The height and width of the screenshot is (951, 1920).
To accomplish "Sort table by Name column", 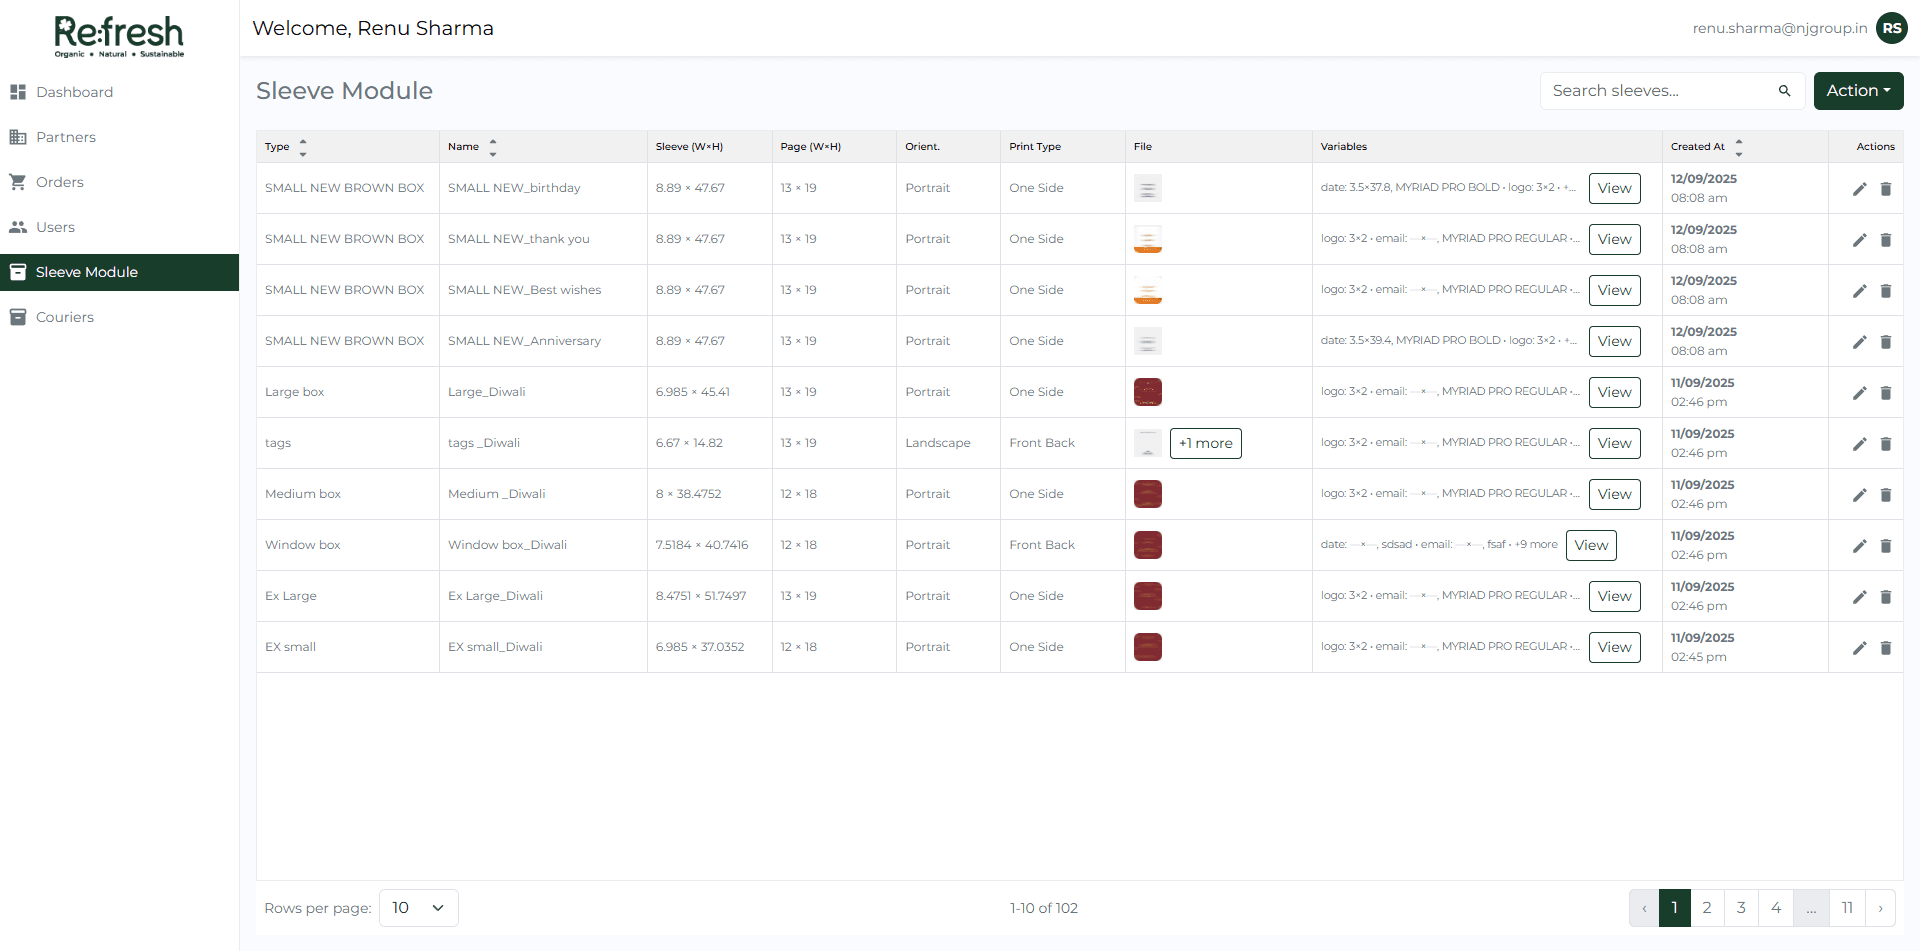I will (x=493, y=147).
